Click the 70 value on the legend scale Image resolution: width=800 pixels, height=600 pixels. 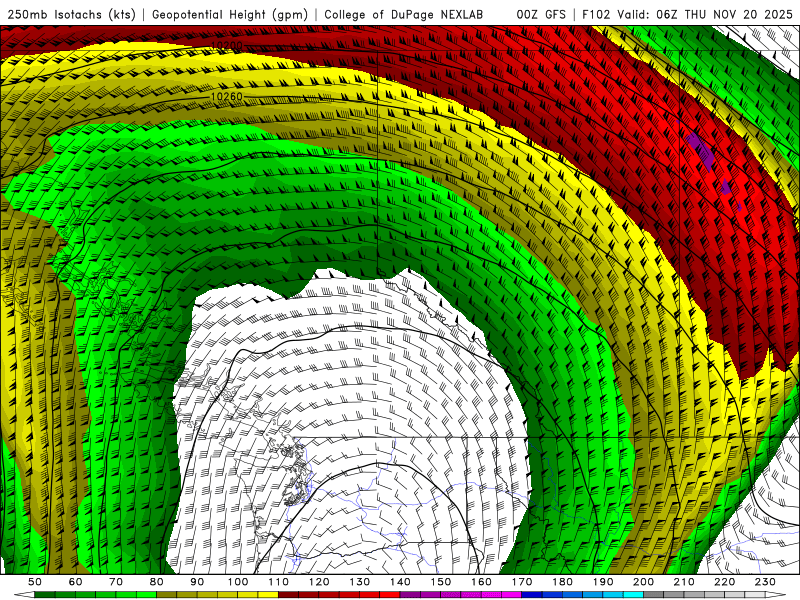pos(116,582)
